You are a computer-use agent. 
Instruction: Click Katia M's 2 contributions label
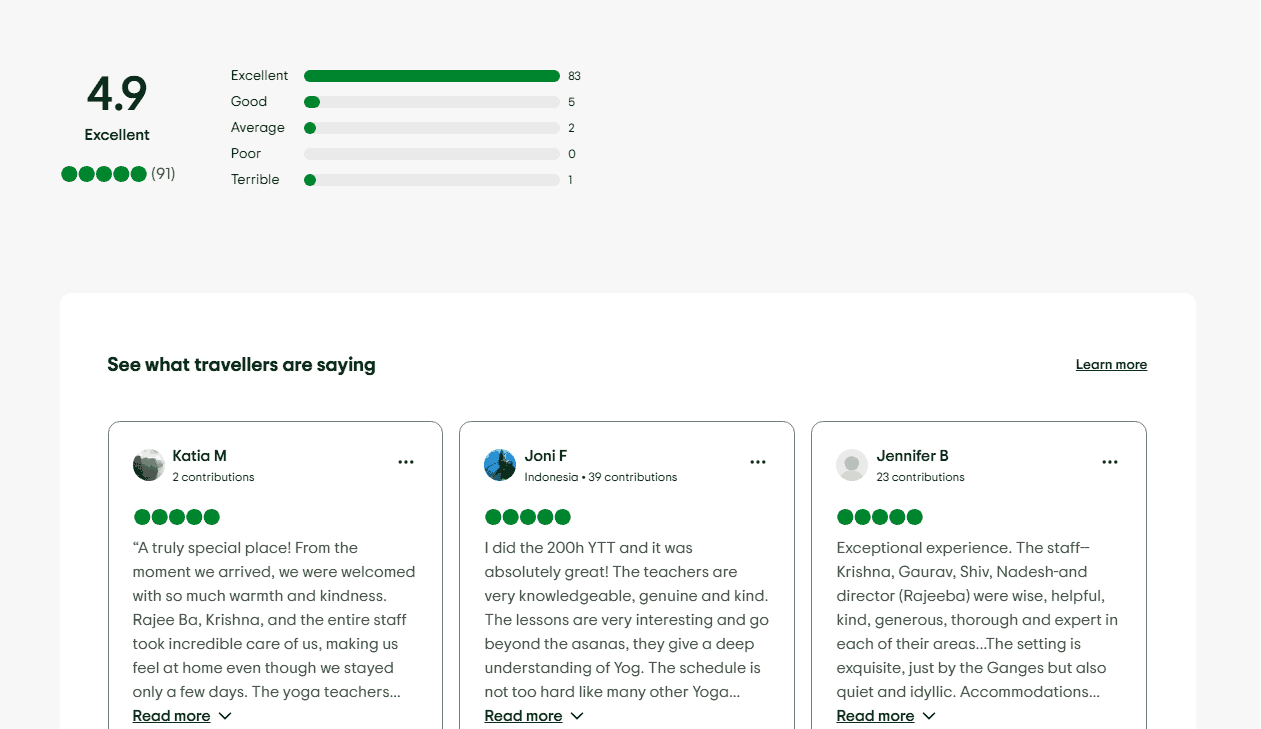pos(213,477)
